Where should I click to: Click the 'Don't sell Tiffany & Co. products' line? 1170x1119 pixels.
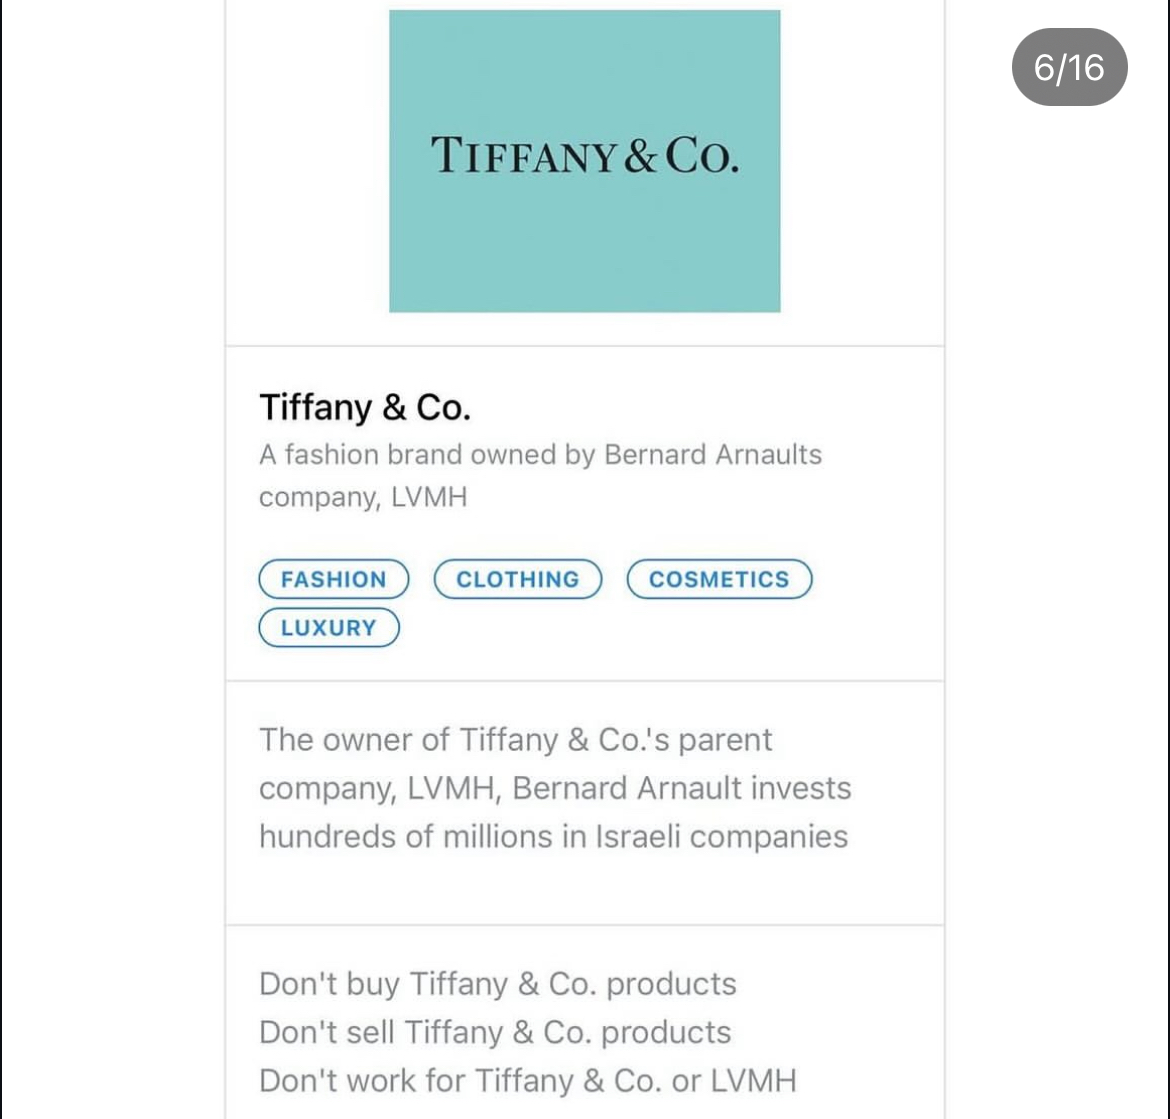tap(495, 1032)
